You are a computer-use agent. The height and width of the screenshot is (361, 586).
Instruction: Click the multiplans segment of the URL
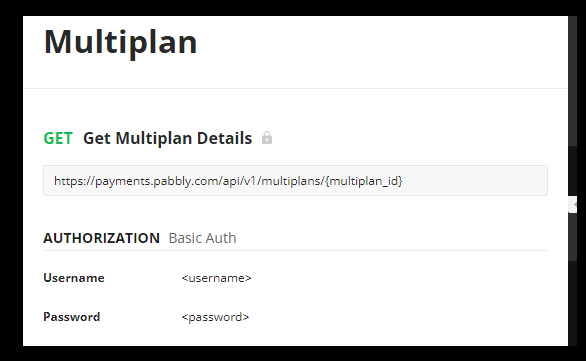291,181
